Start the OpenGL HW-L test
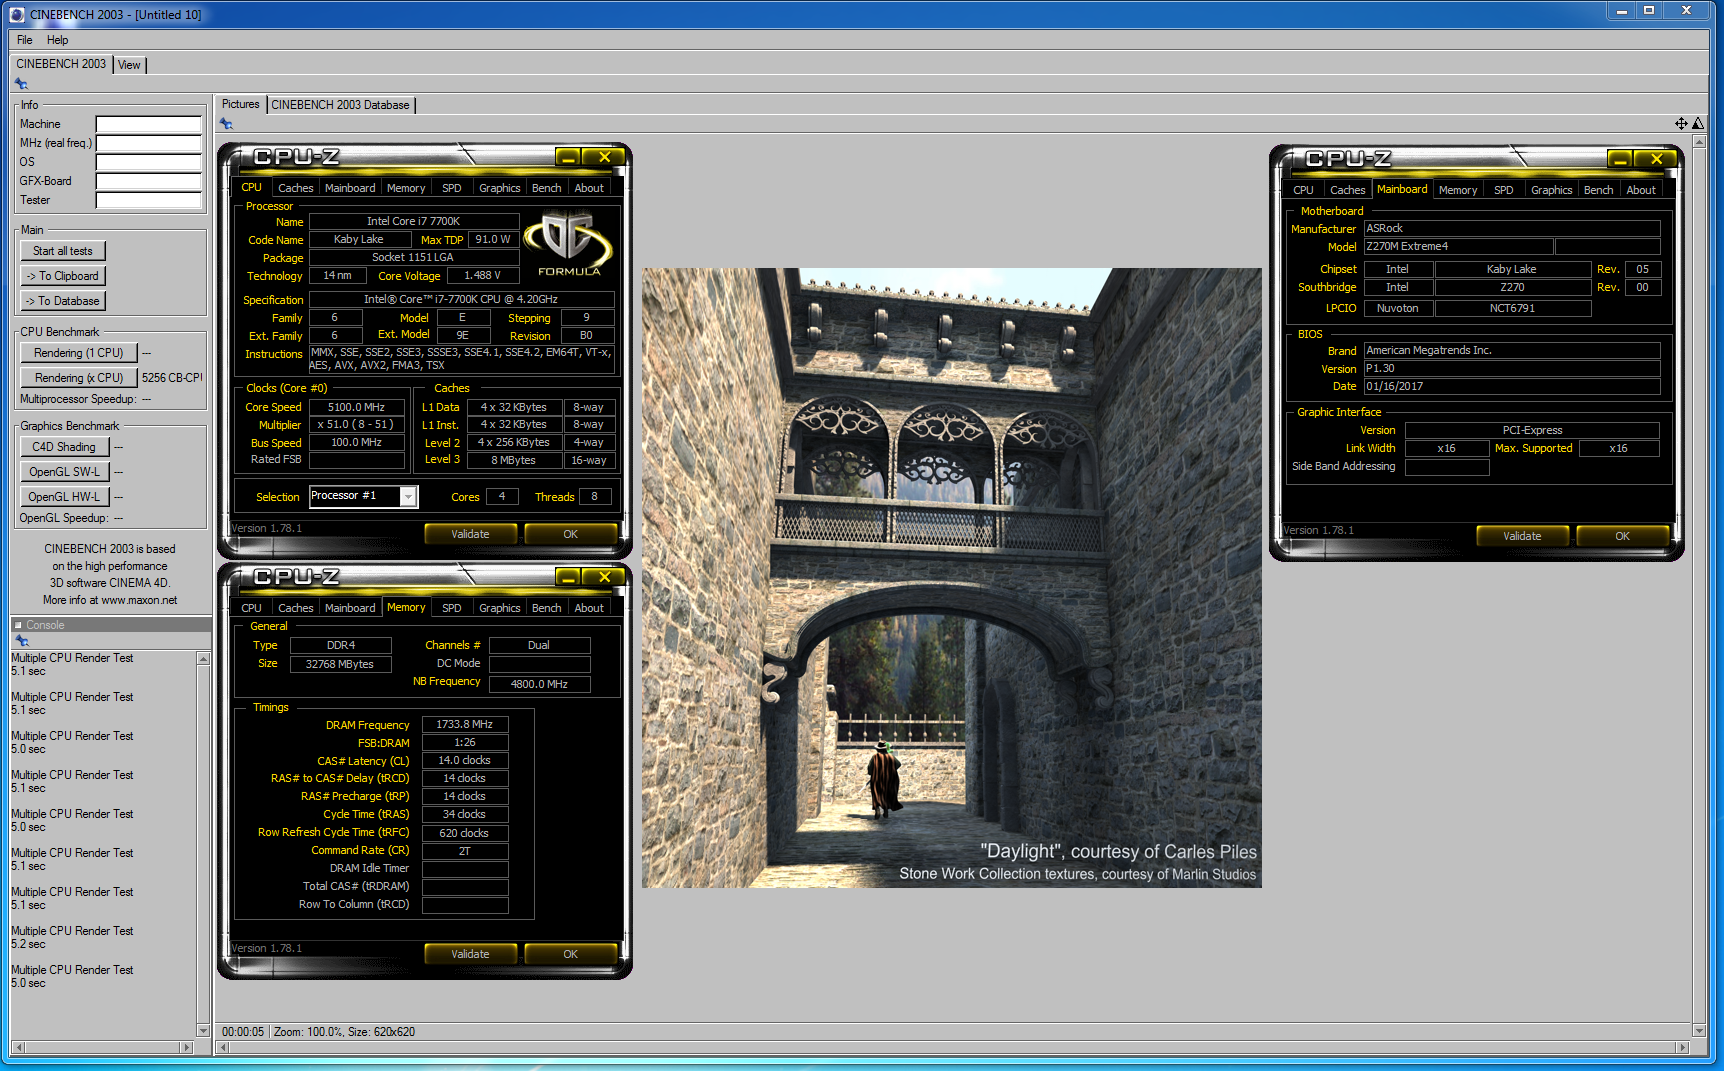The width and height of the screenshot is (1724, 1071). (x=64, y=497)
